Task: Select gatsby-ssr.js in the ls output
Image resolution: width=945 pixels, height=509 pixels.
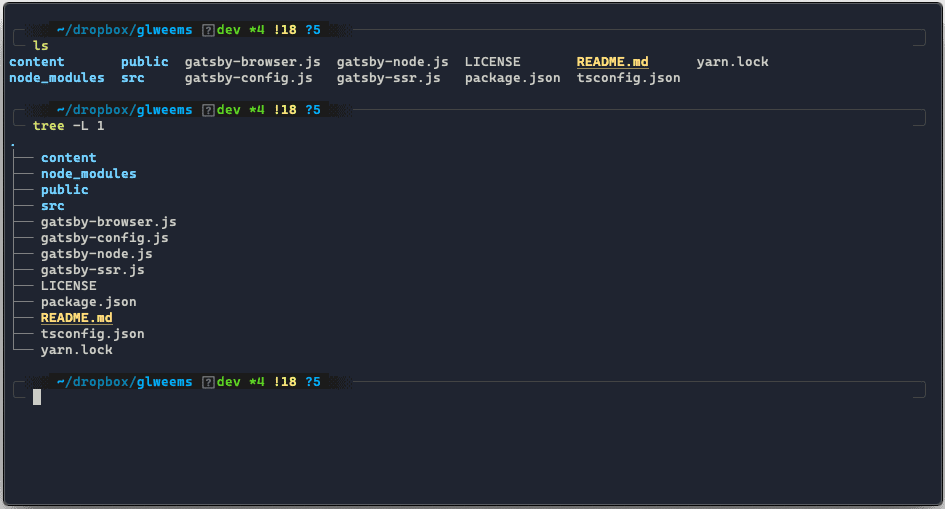Action: point(388,78)
